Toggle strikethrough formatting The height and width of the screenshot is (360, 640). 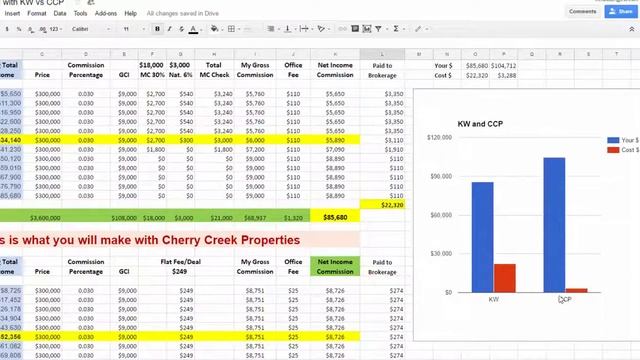click(x=181, y=29)
